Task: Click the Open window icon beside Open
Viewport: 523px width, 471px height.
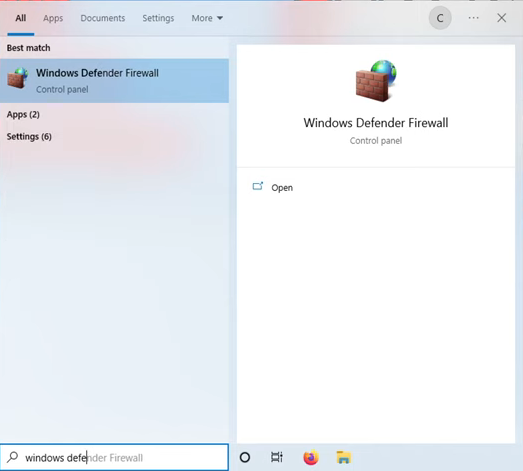Action: pos(258,186)
